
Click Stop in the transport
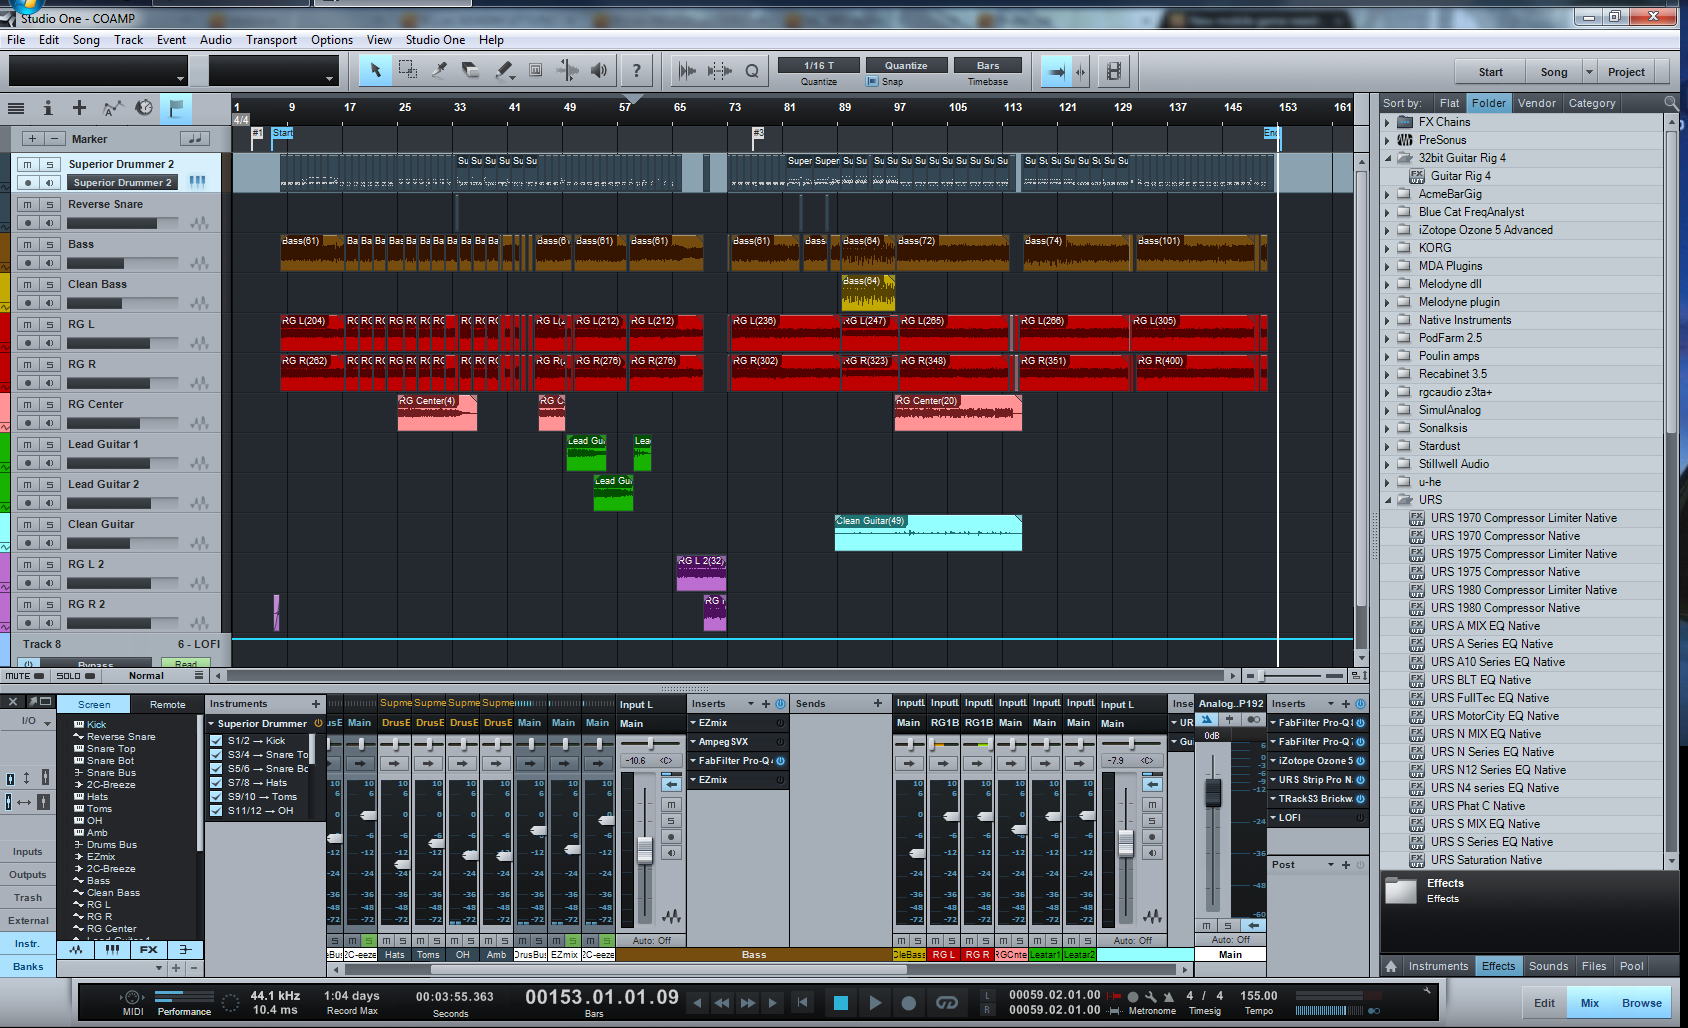click(841, 1002)
